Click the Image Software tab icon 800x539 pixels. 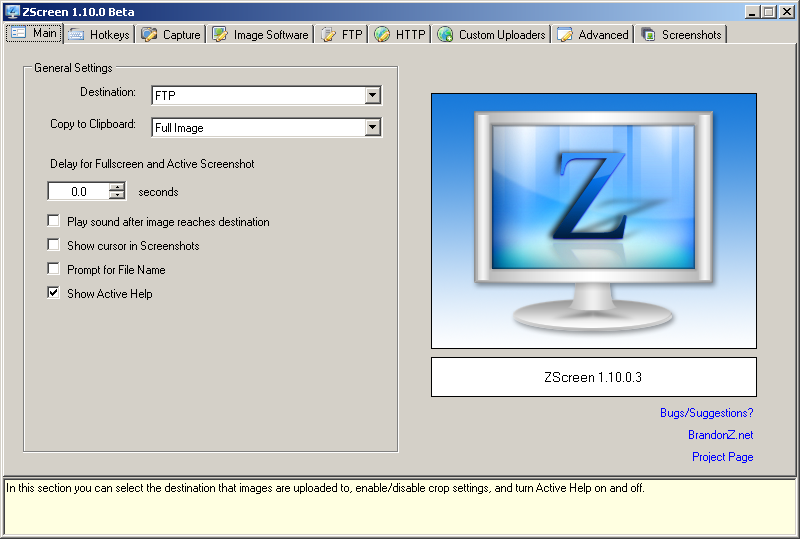[x=220, y=34]
